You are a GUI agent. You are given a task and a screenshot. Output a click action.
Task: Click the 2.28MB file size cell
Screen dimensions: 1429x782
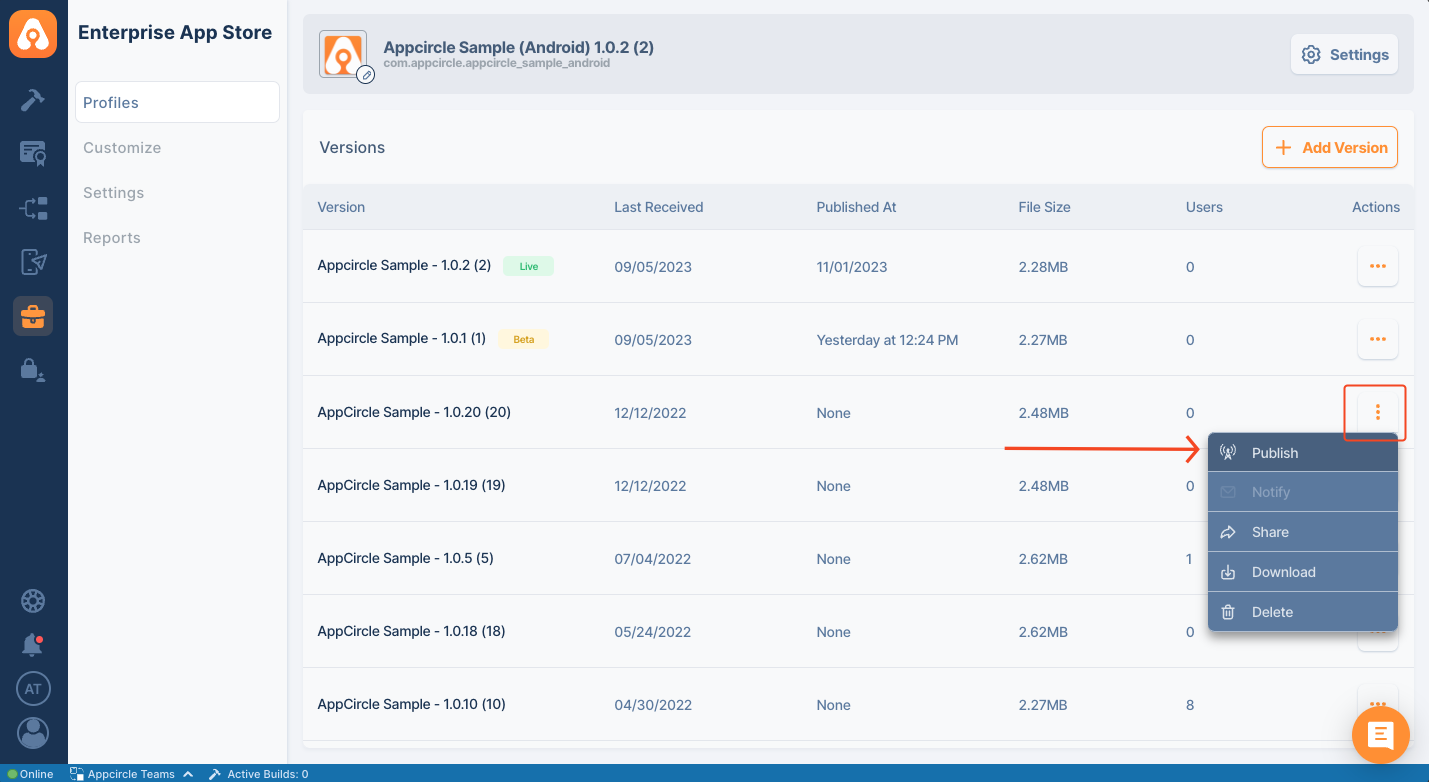coord(1043,267)
